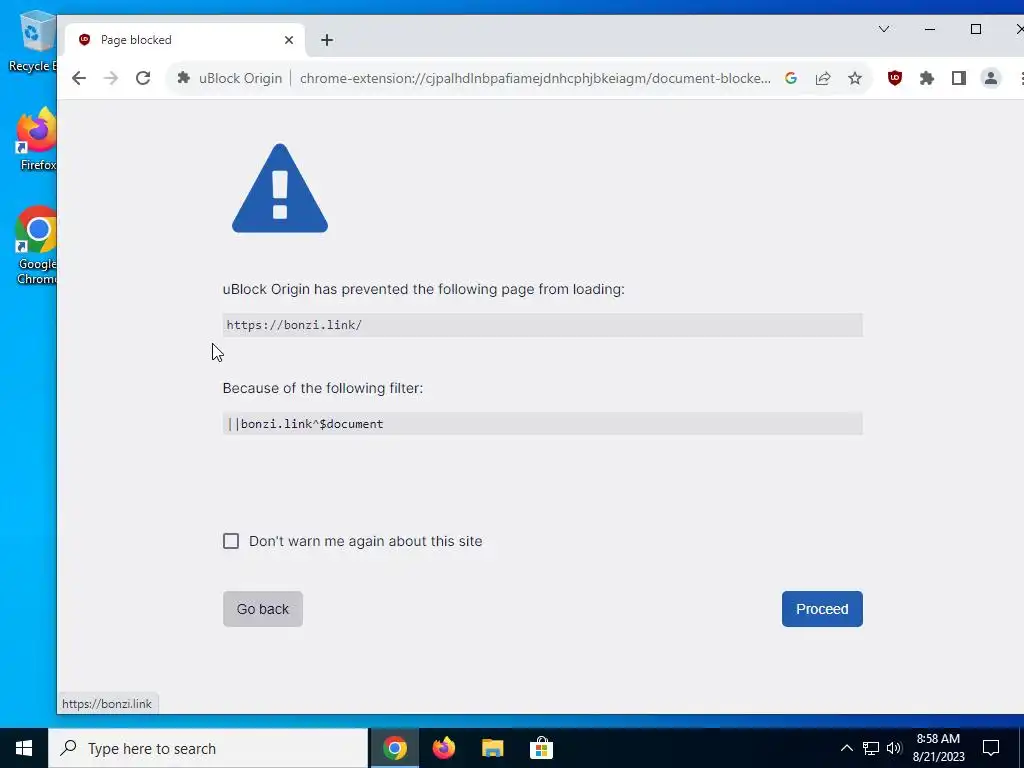Viewport: 1024px width, 768px height.
Task: Click the extension puzzle icon in address bar
Action: 184,78
